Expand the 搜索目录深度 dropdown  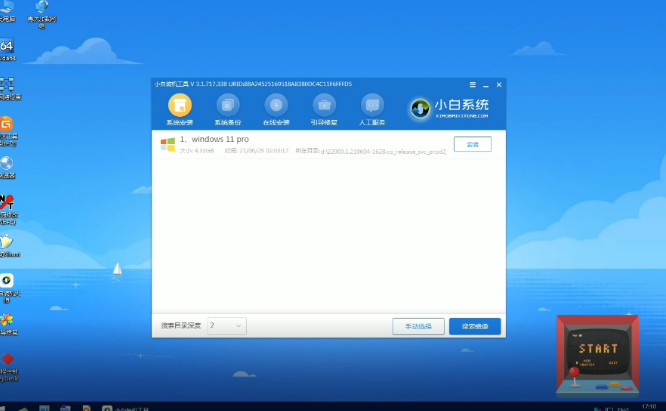227,326
